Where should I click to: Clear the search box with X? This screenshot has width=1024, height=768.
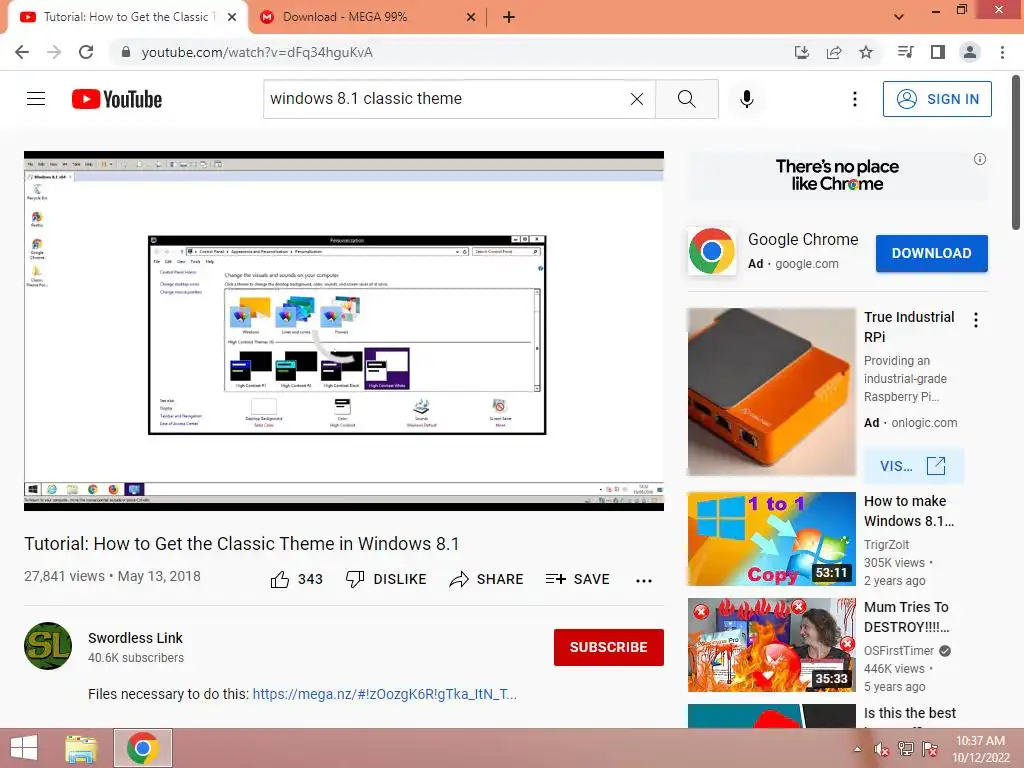coord(637,99)
